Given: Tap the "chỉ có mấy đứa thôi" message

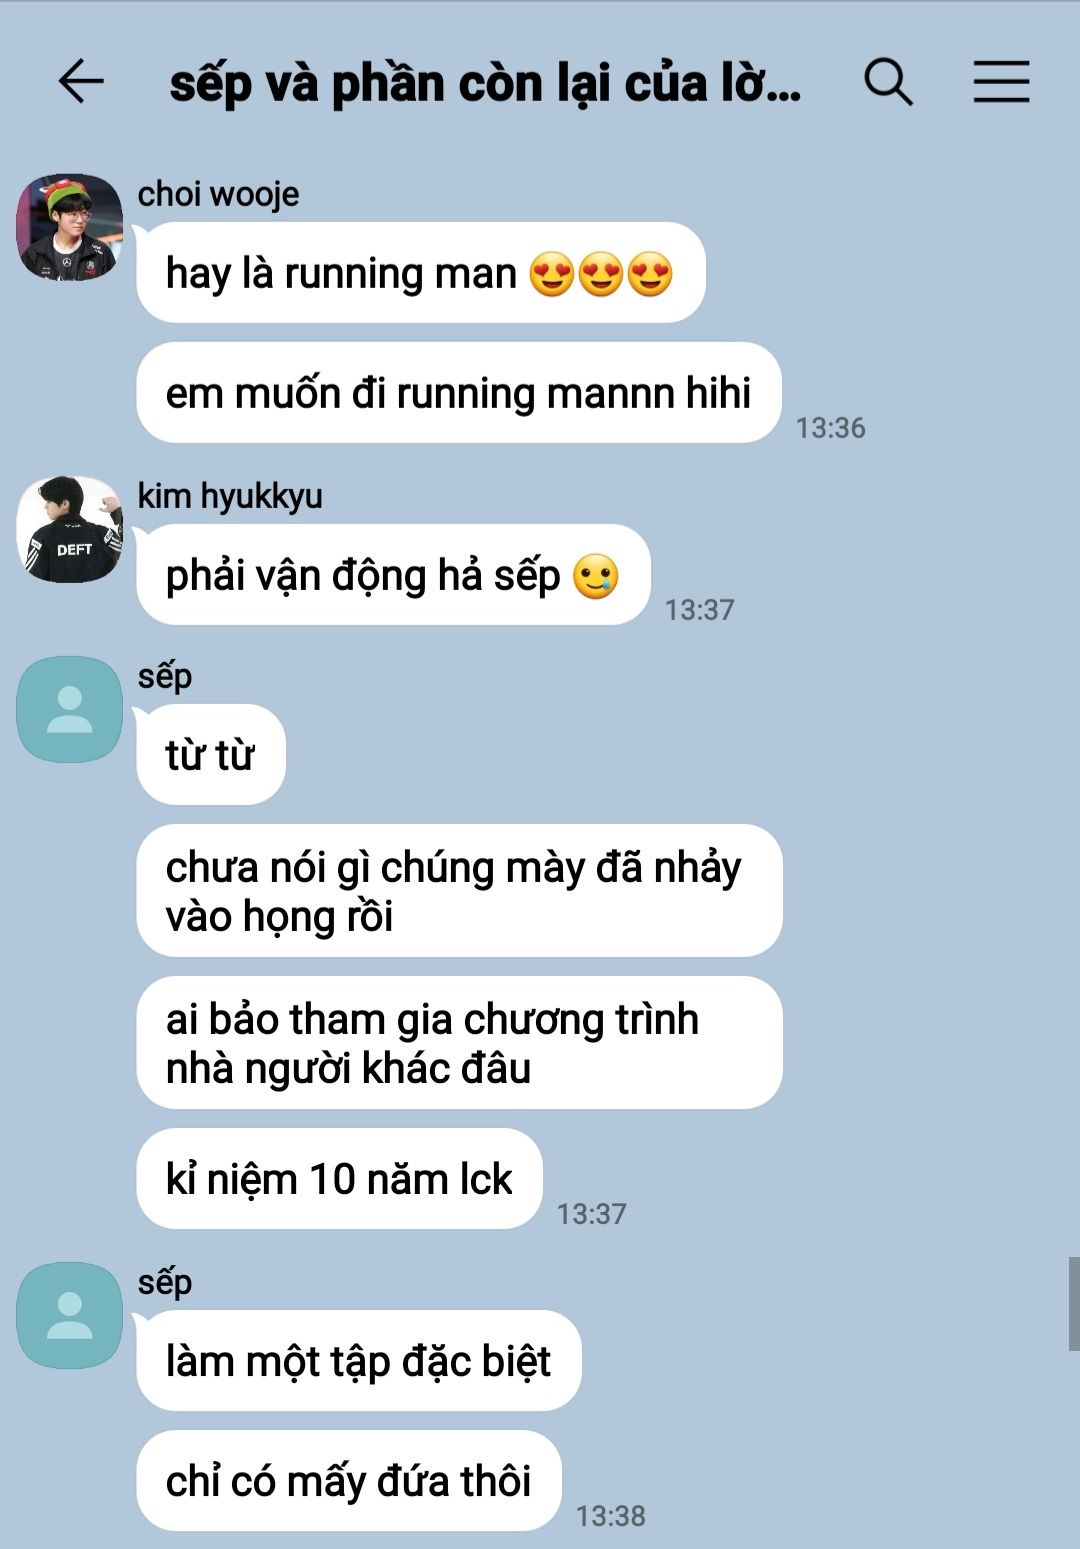Looking at the screenshot, I should point(349,1480).
